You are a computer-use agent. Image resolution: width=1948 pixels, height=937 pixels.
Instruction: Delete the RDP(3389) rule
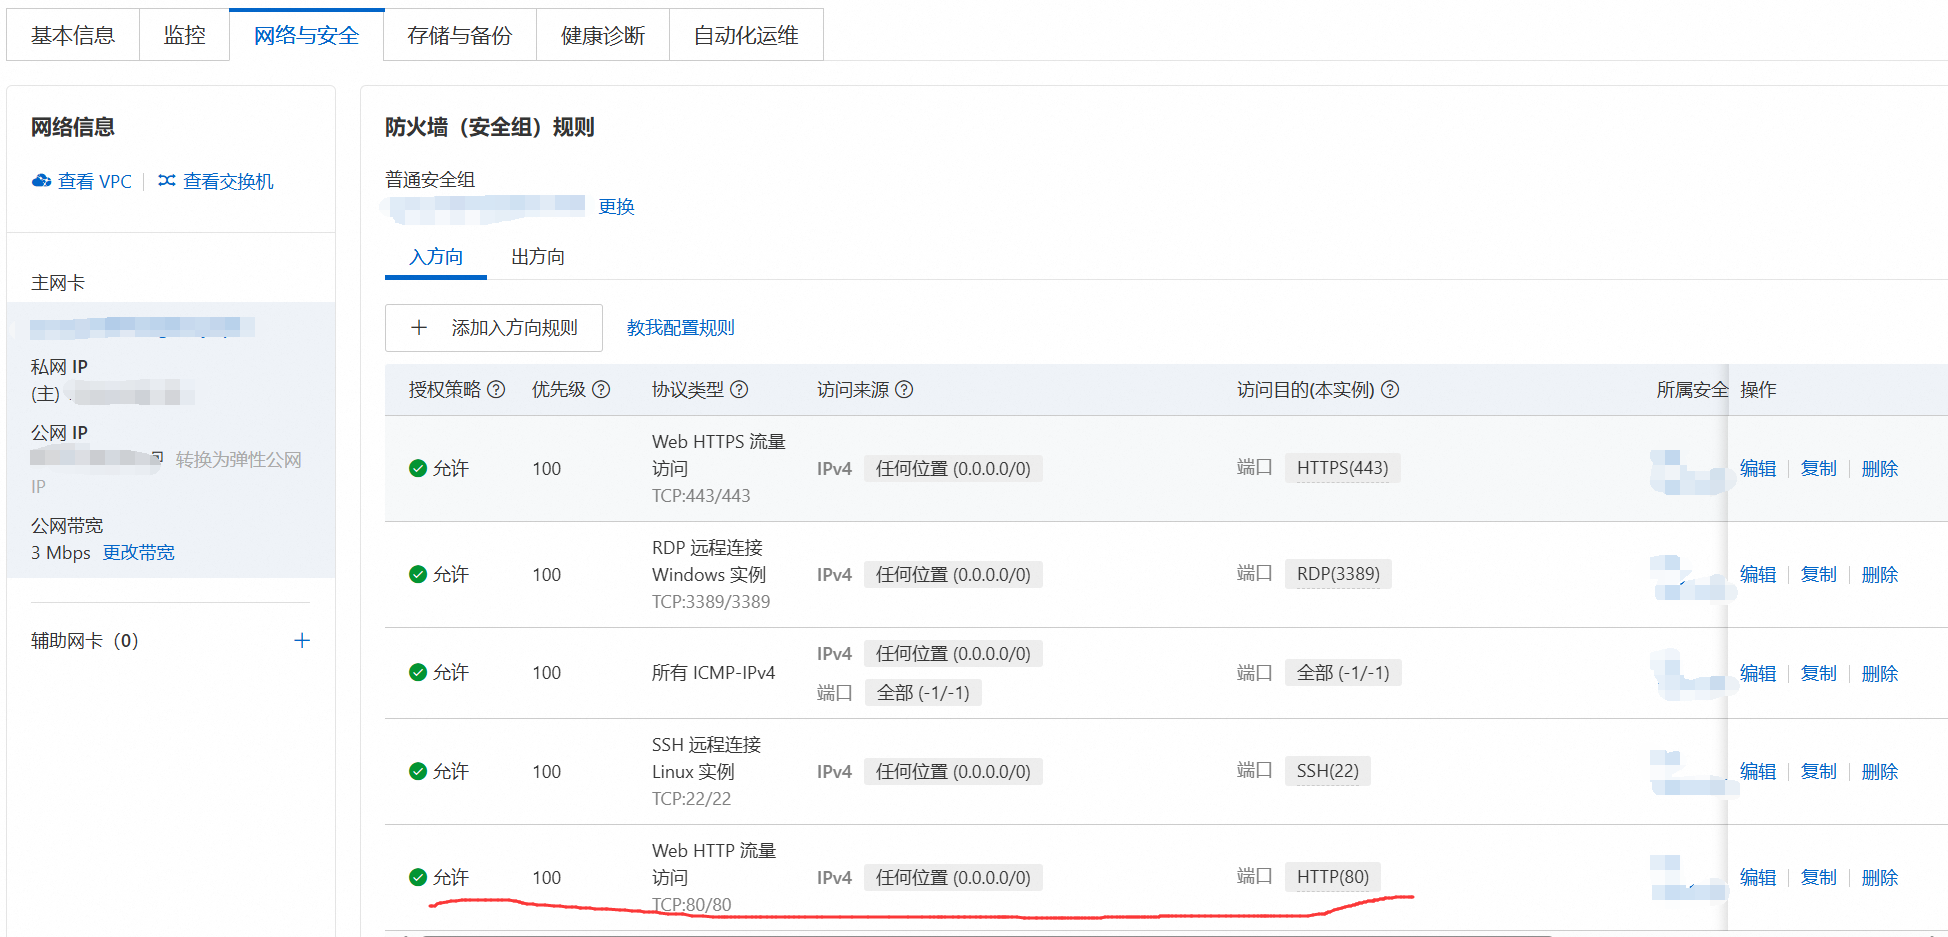click(x=1880, y=574)
